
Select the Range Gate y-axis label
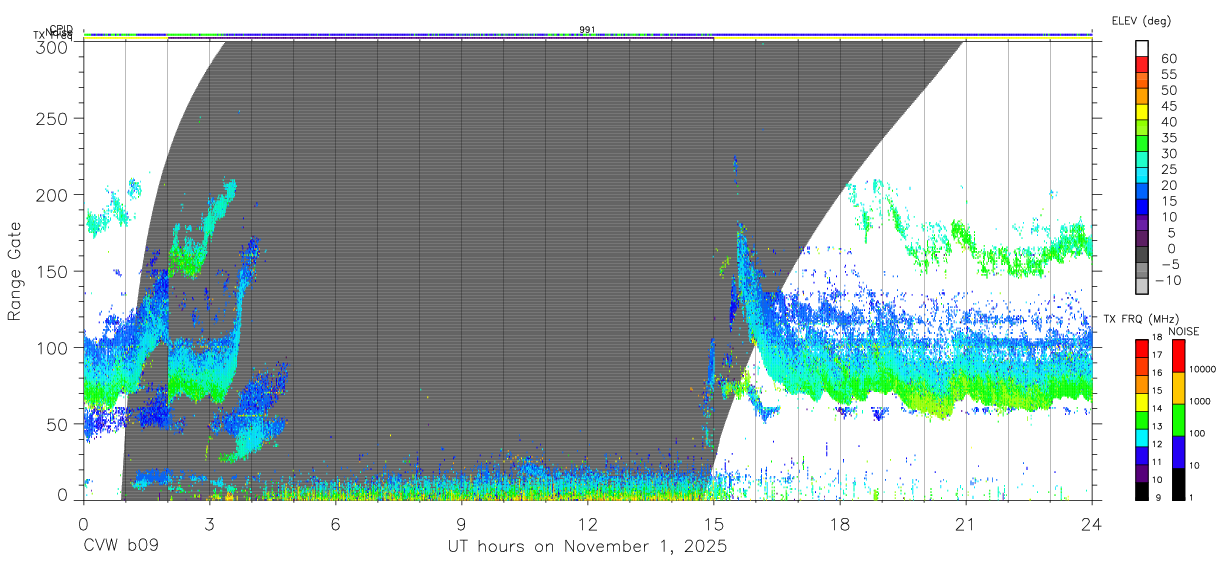point(15,271)
